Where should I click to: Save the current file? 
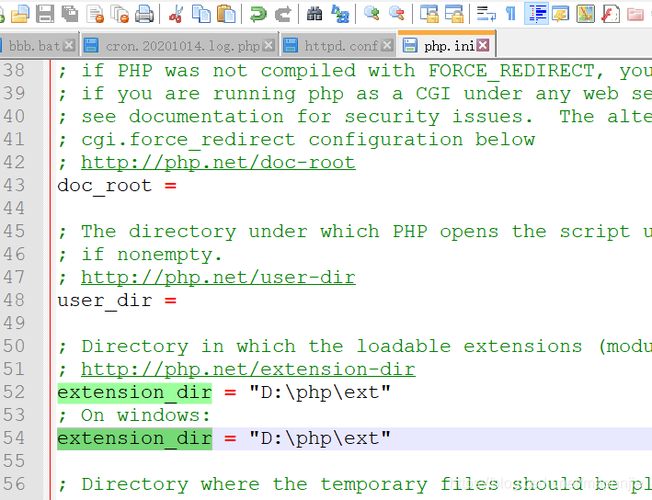click(45, 14)
